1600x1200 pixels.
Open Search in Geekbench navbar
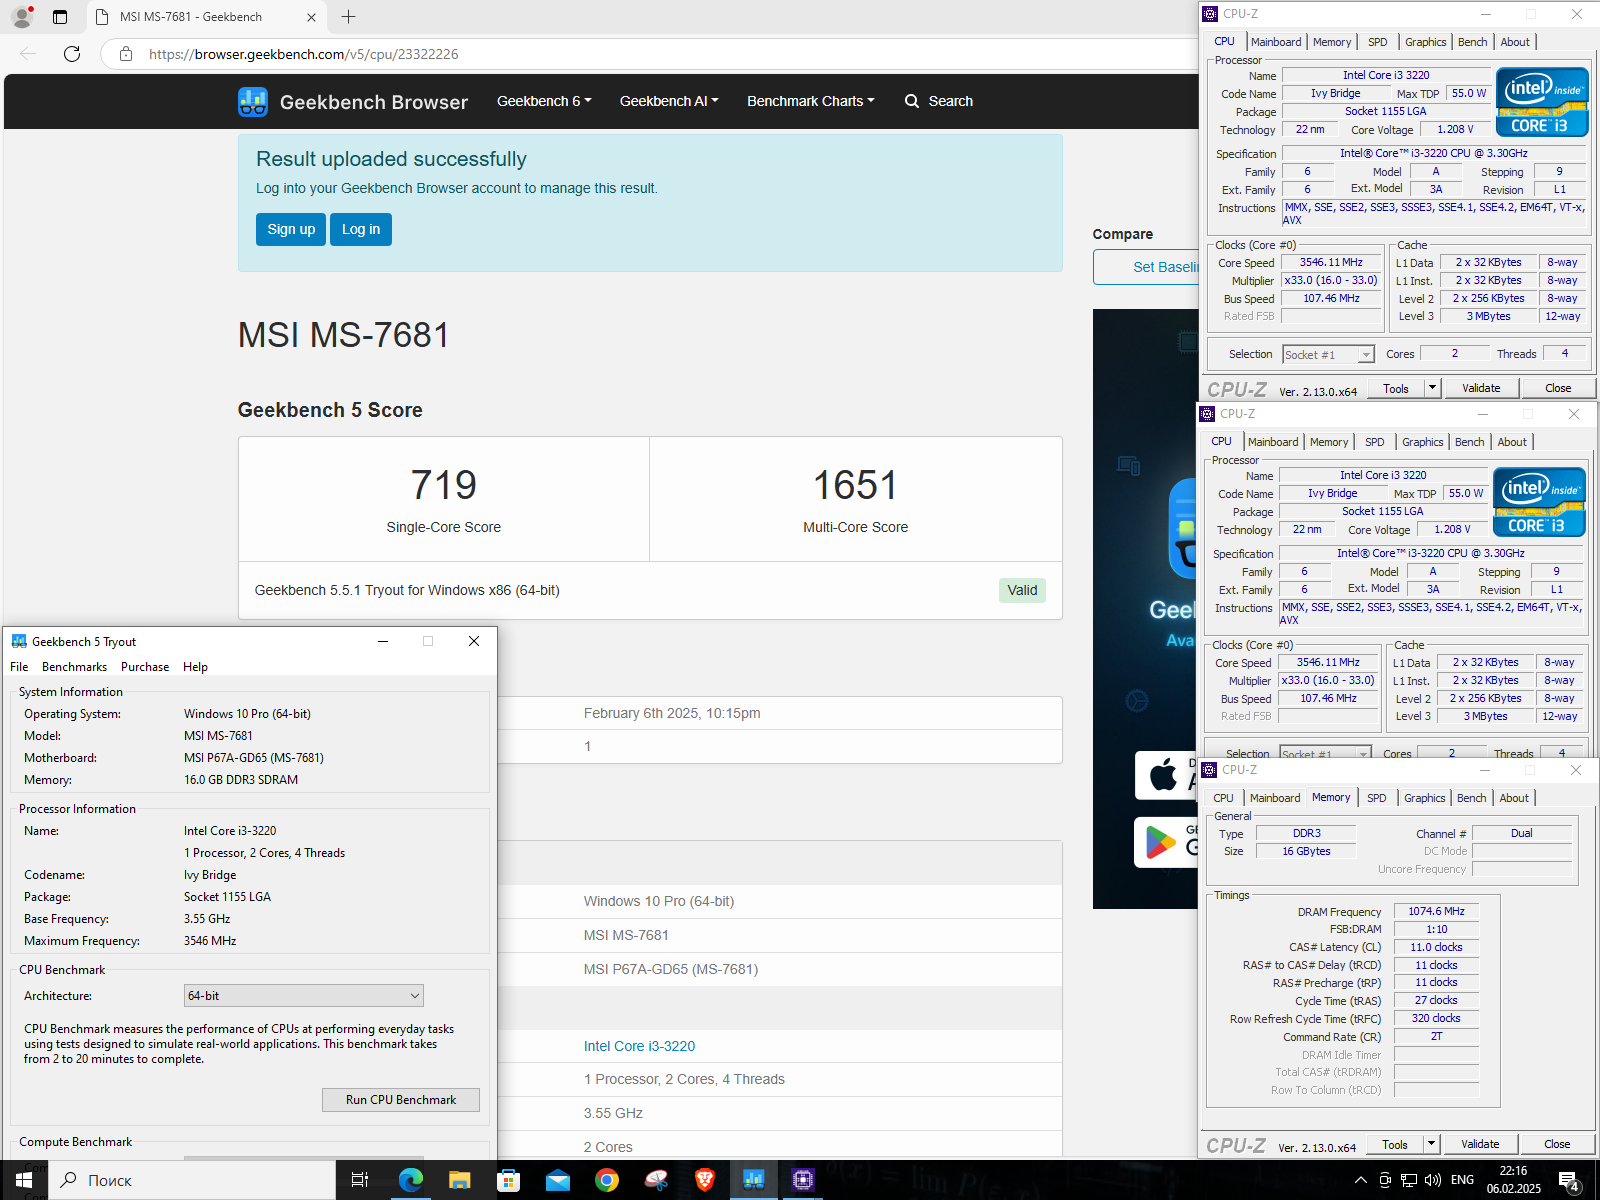point(939,101)
